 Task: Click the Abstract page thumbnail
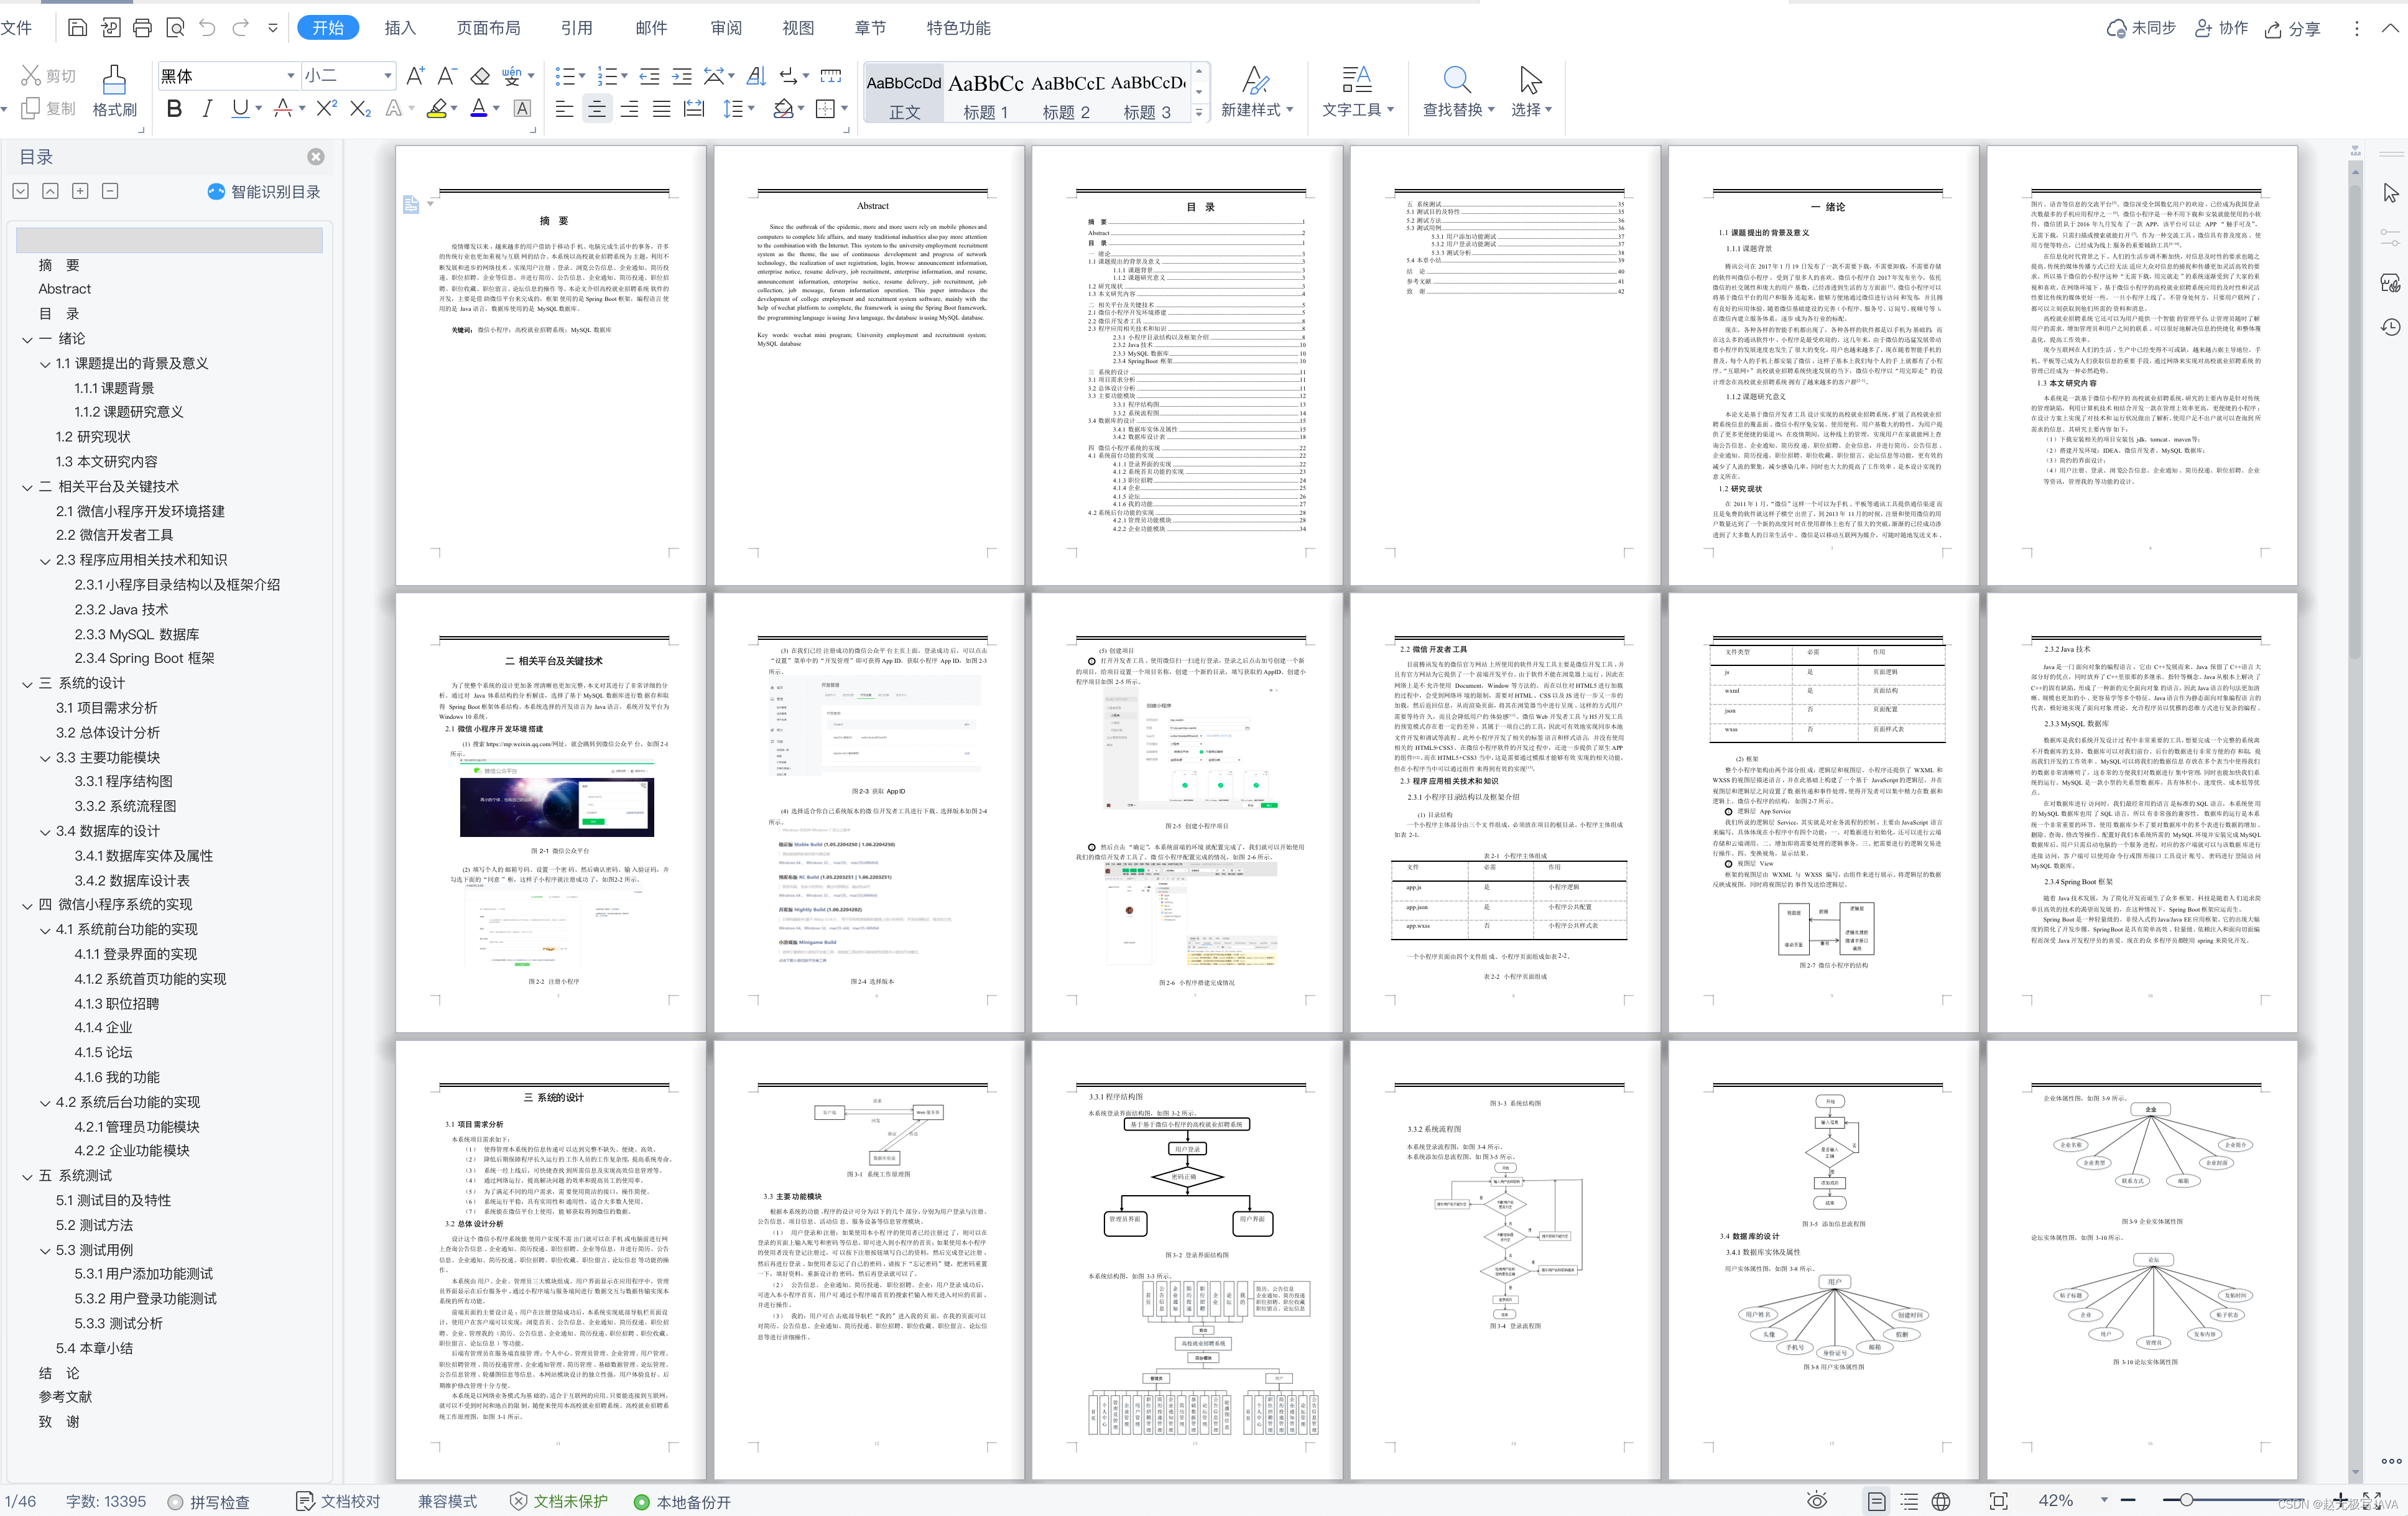pyautogui.click(x=869, y=365)
